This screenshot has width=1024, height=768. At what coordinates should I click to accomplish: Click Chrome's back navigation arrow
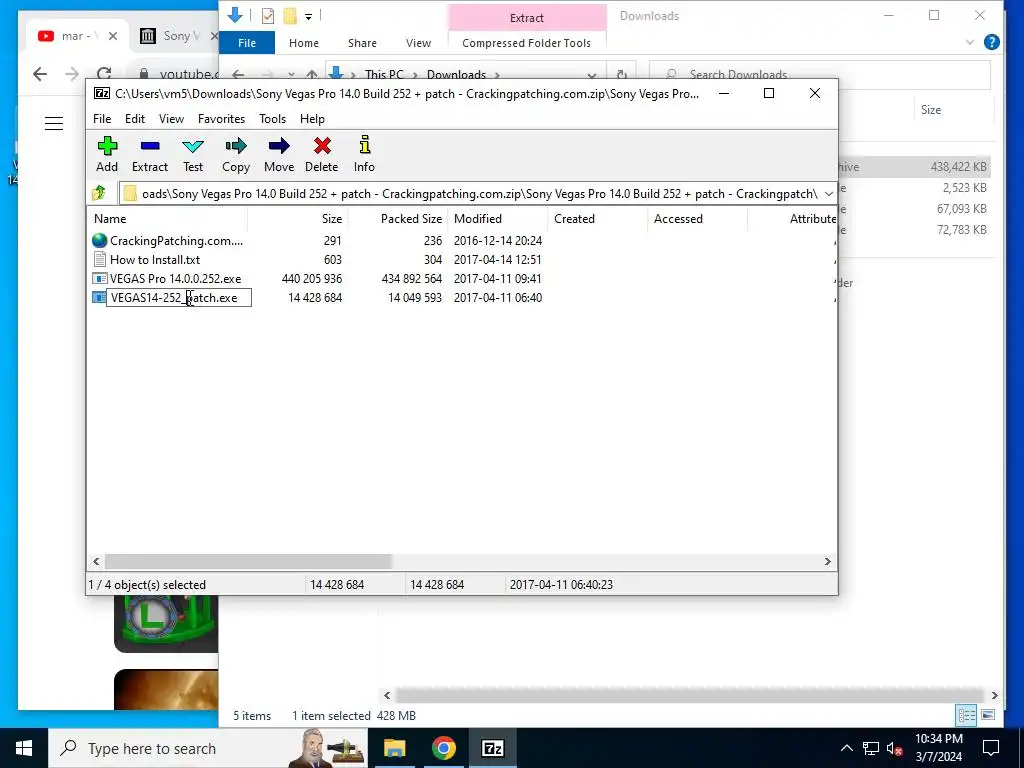[40, 74]
